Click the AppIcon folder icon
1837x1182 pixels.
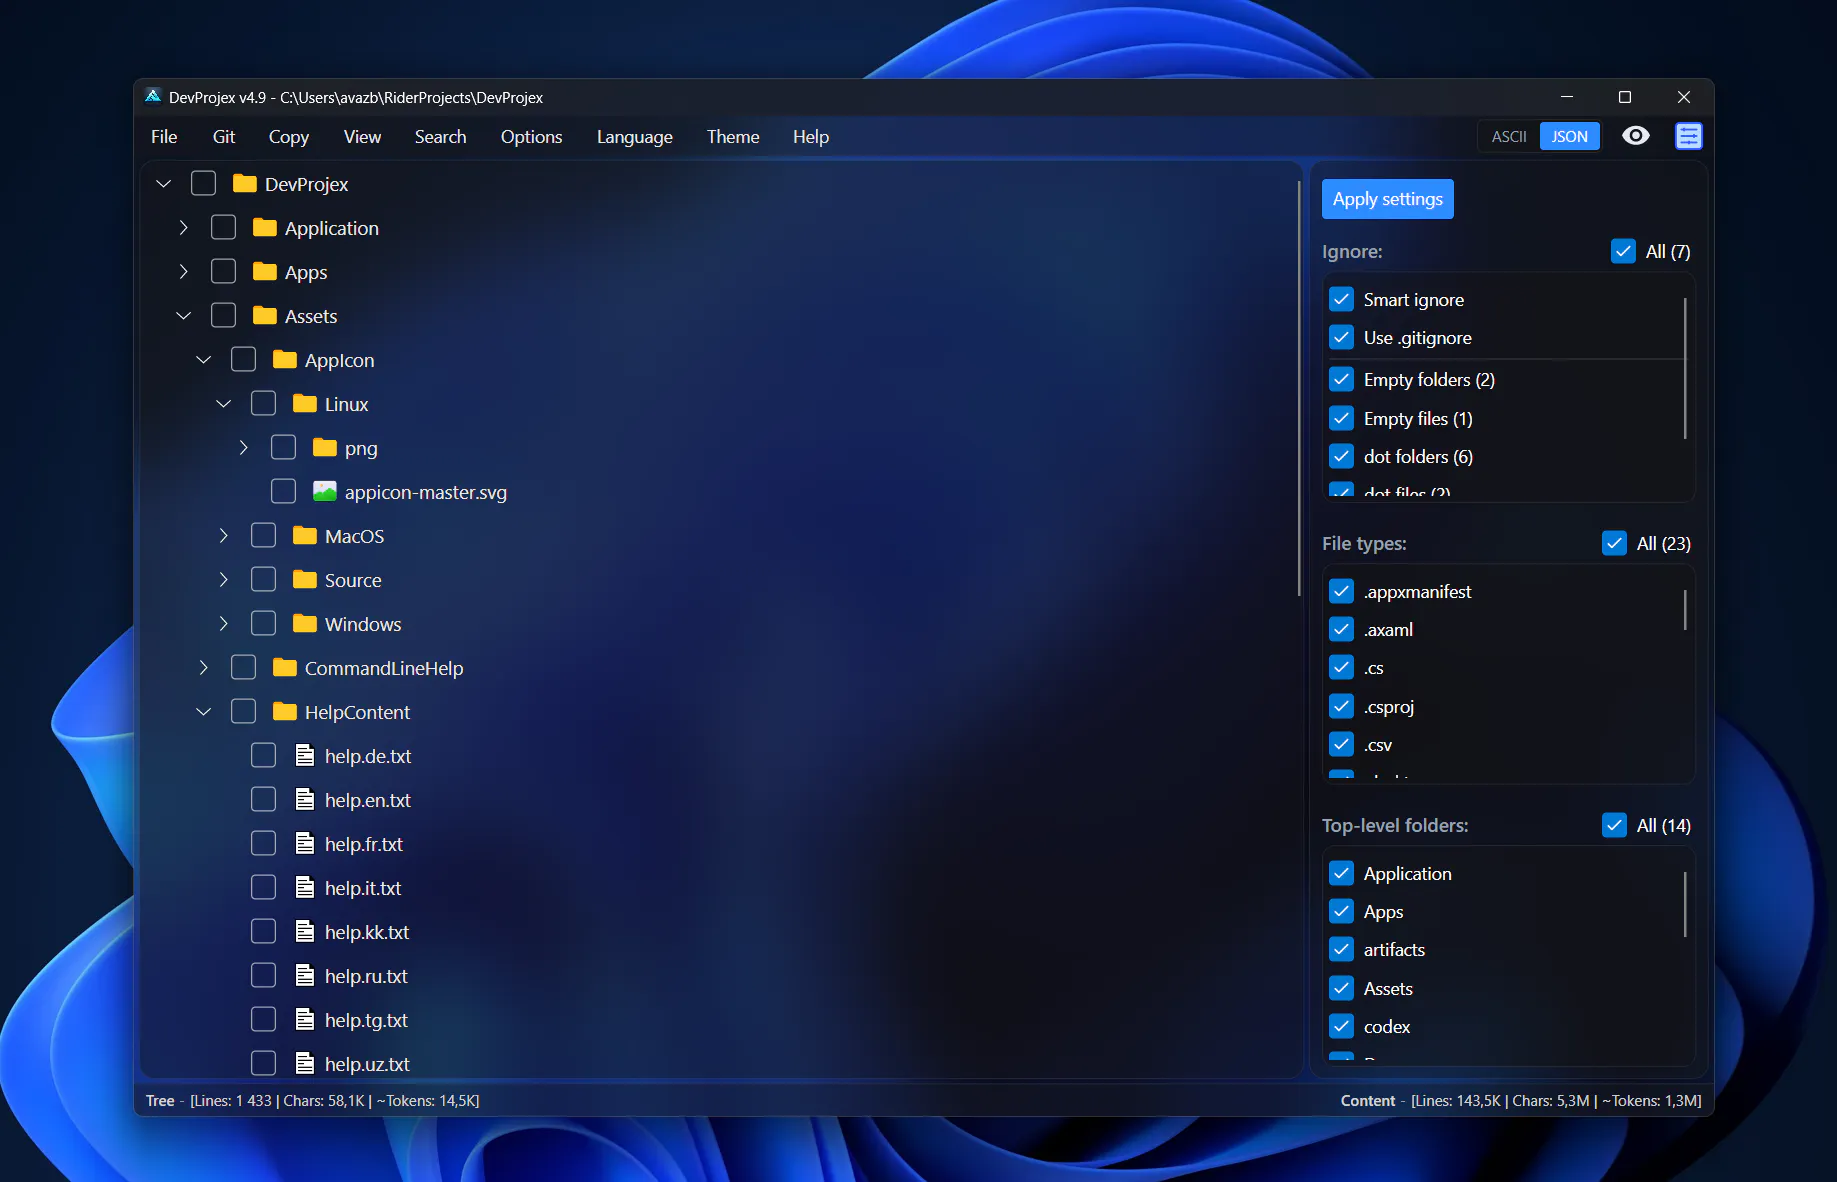[285, 359]
